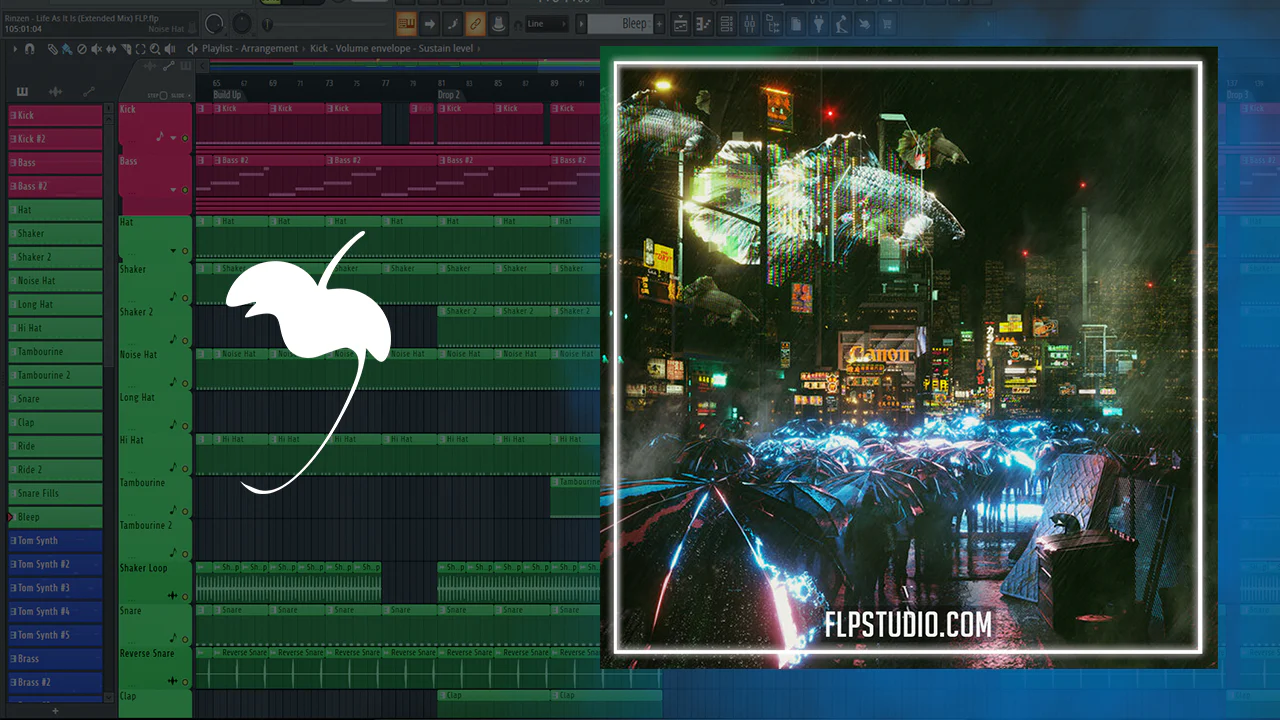Select the slip tool double-arrow icon
1280x720 pixels.
(110, 48)
